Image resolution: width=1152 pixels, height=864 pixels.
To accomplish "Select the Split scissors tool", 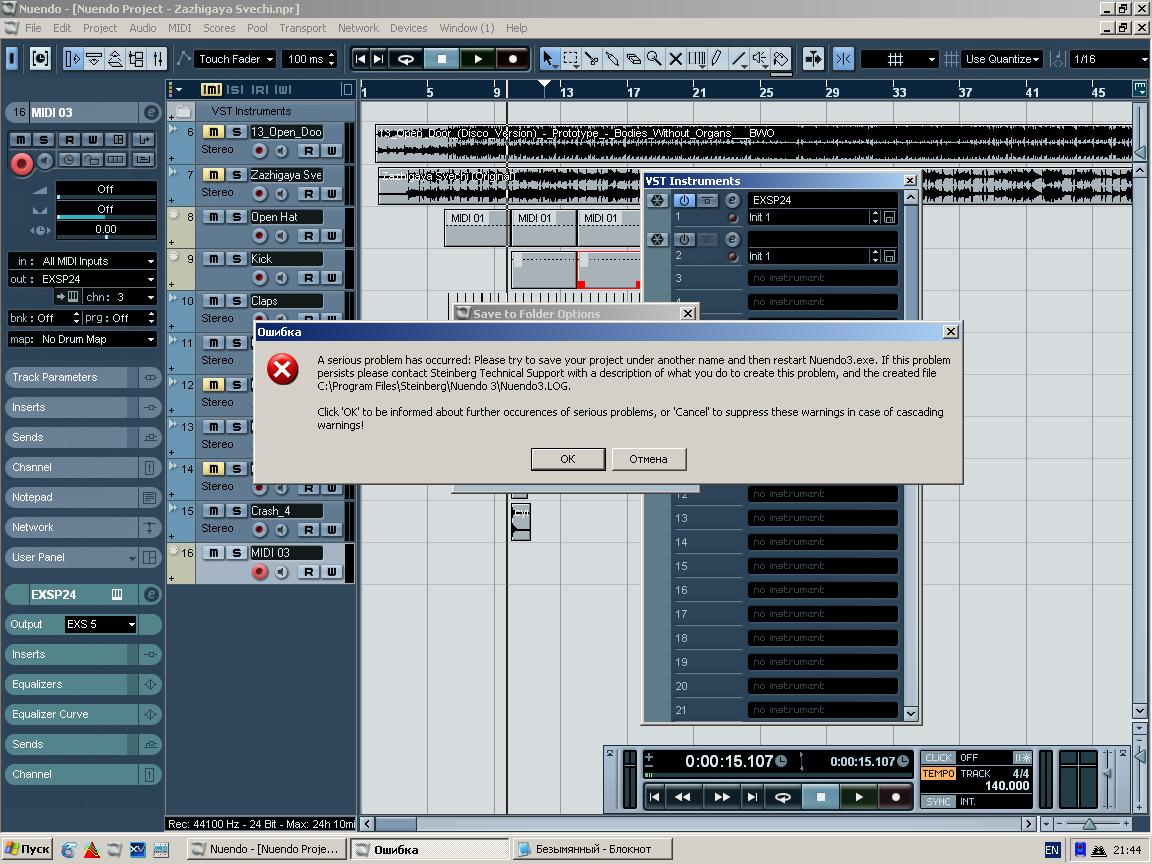I will point(591,59).
